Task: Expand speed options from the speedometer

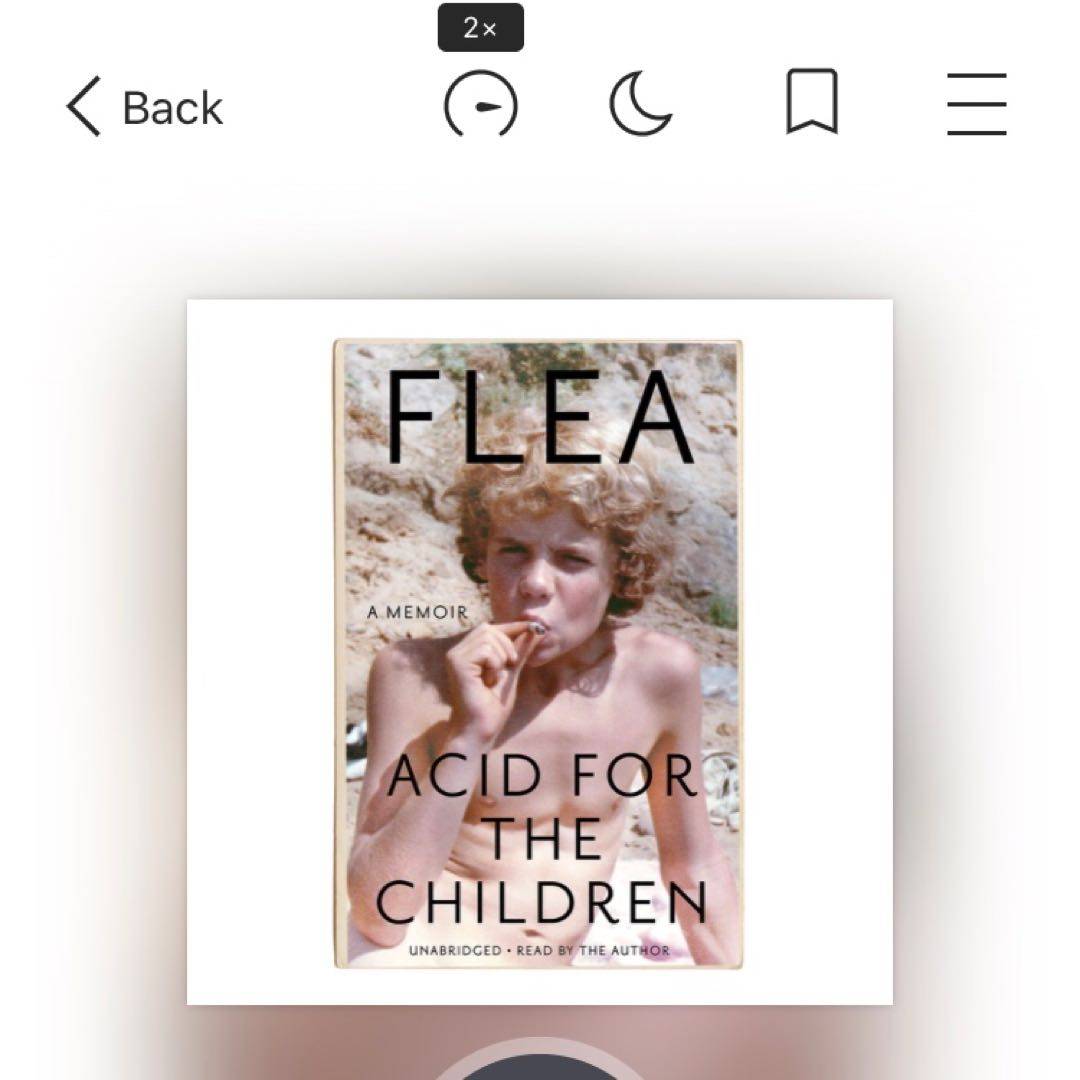Action: pyautogui.click(x=481, y=104)
